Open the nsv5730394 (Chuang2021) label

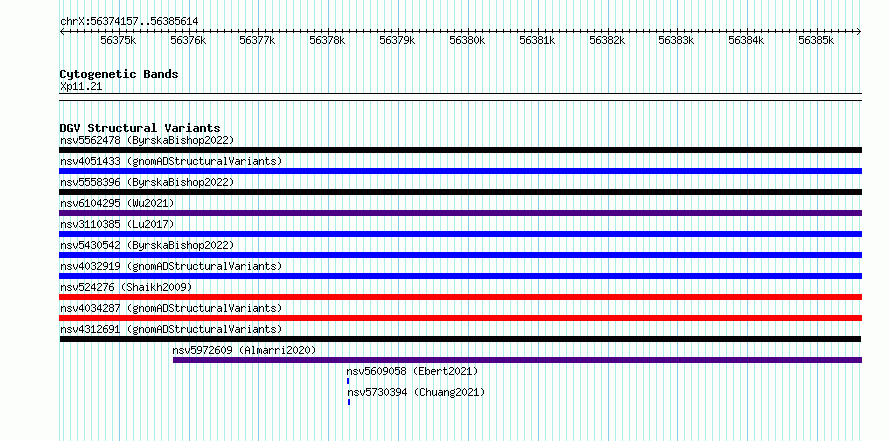(416, 392)
